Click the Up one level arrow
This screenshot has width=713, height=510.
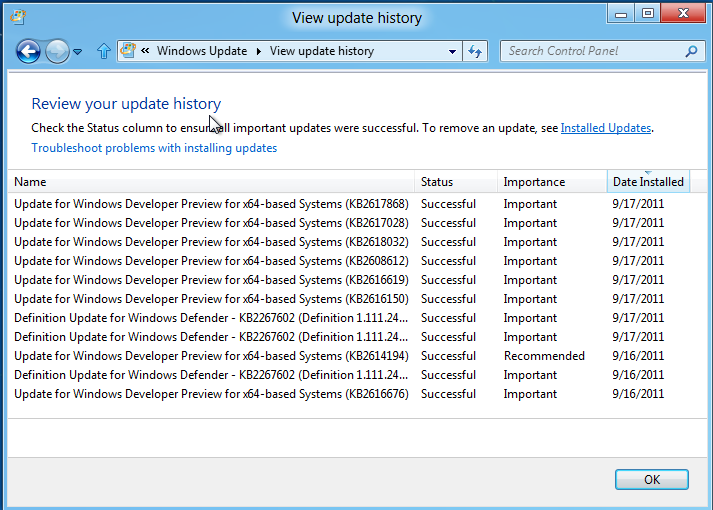point(103,51)
